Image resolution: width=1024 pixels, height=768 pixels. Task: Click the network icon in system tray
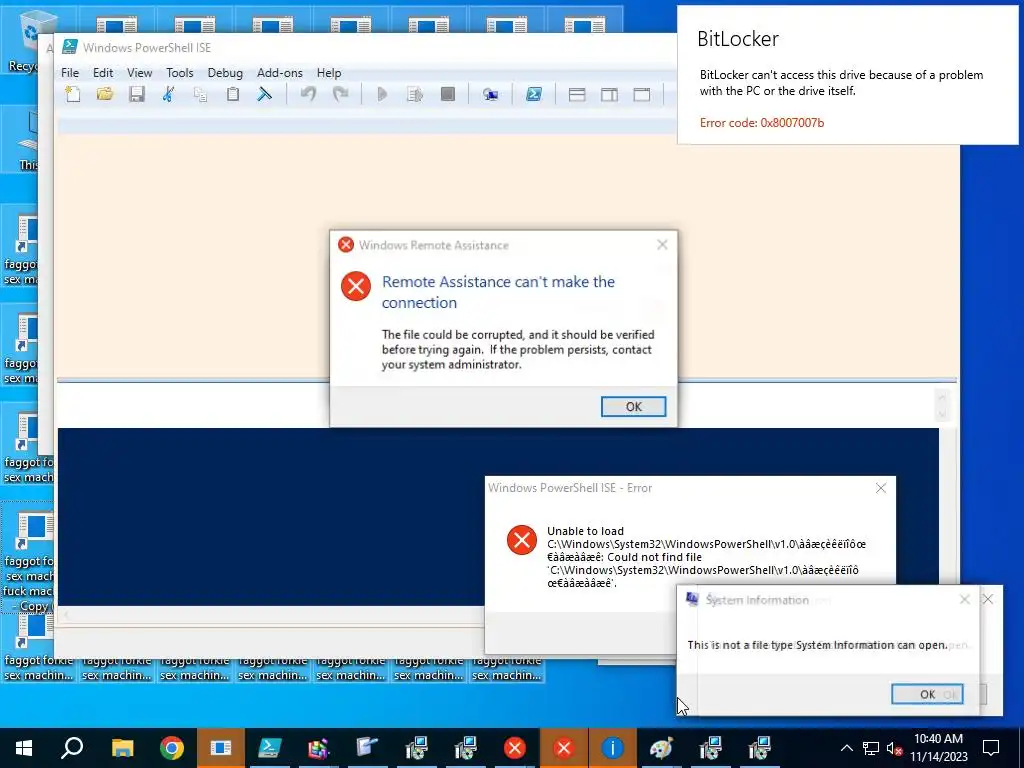point(871,748)
